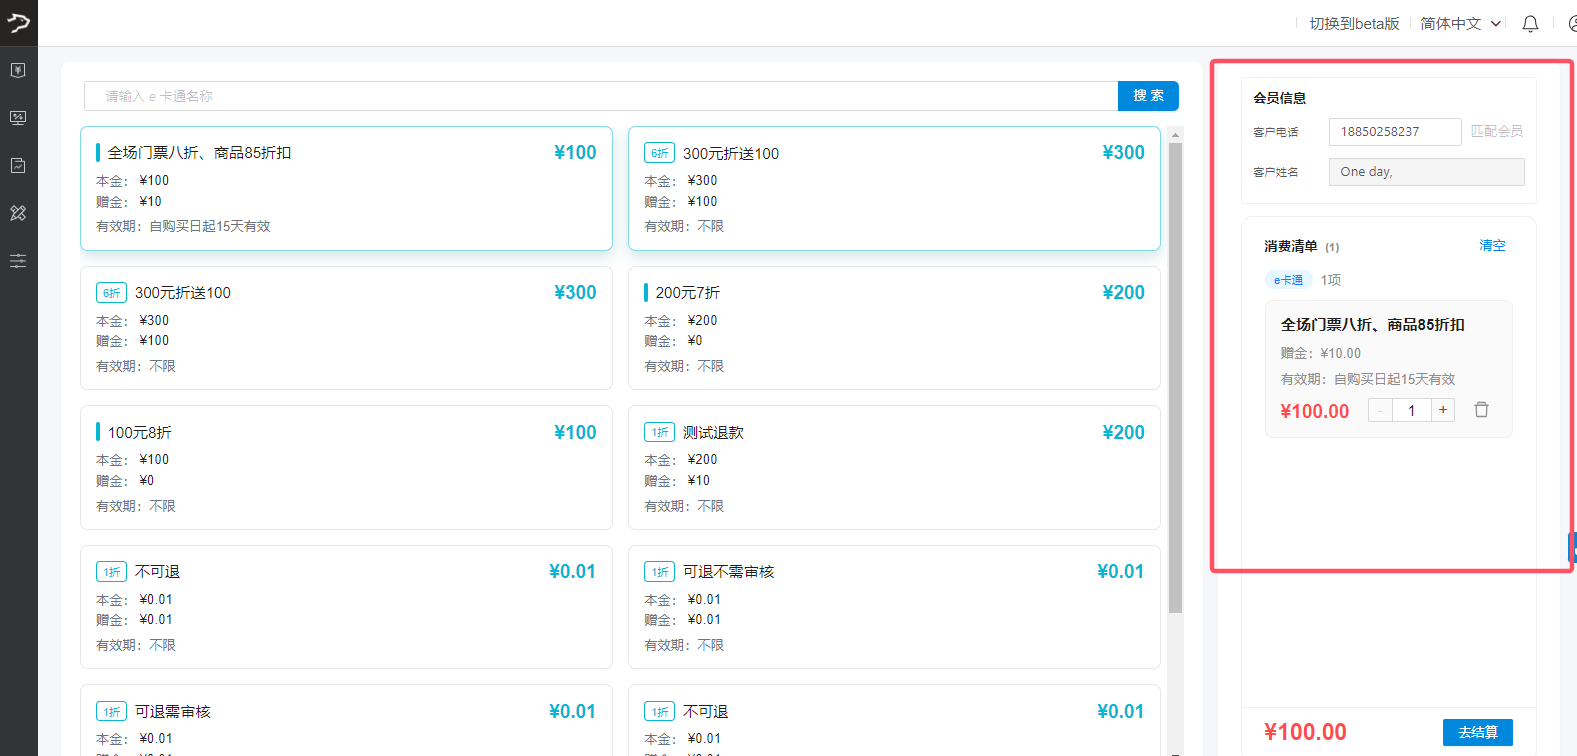Open the percent monitor sidebar icon

click(x=18, y=118)
